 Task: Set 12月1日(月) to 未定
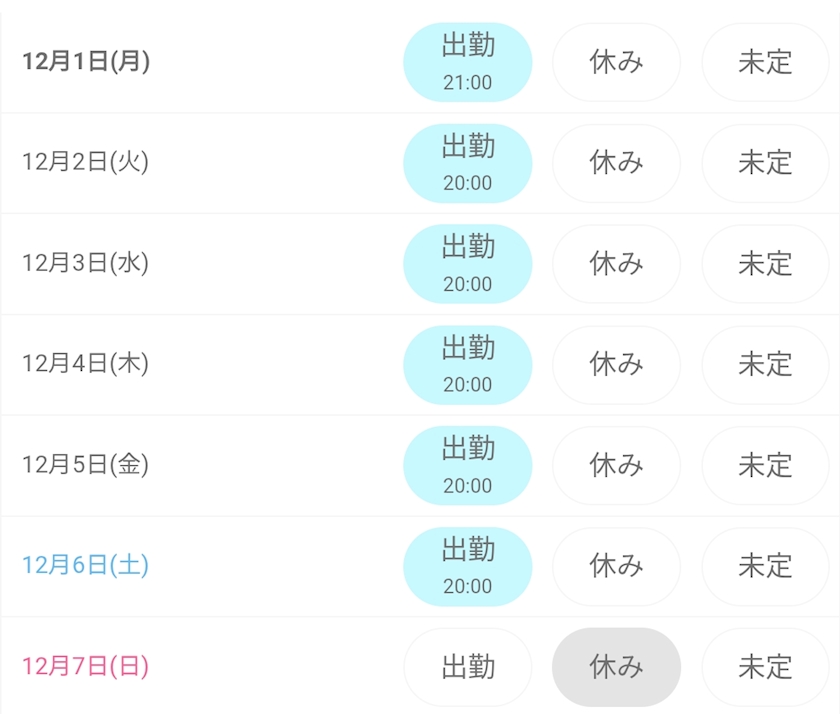tap(765, 62)
